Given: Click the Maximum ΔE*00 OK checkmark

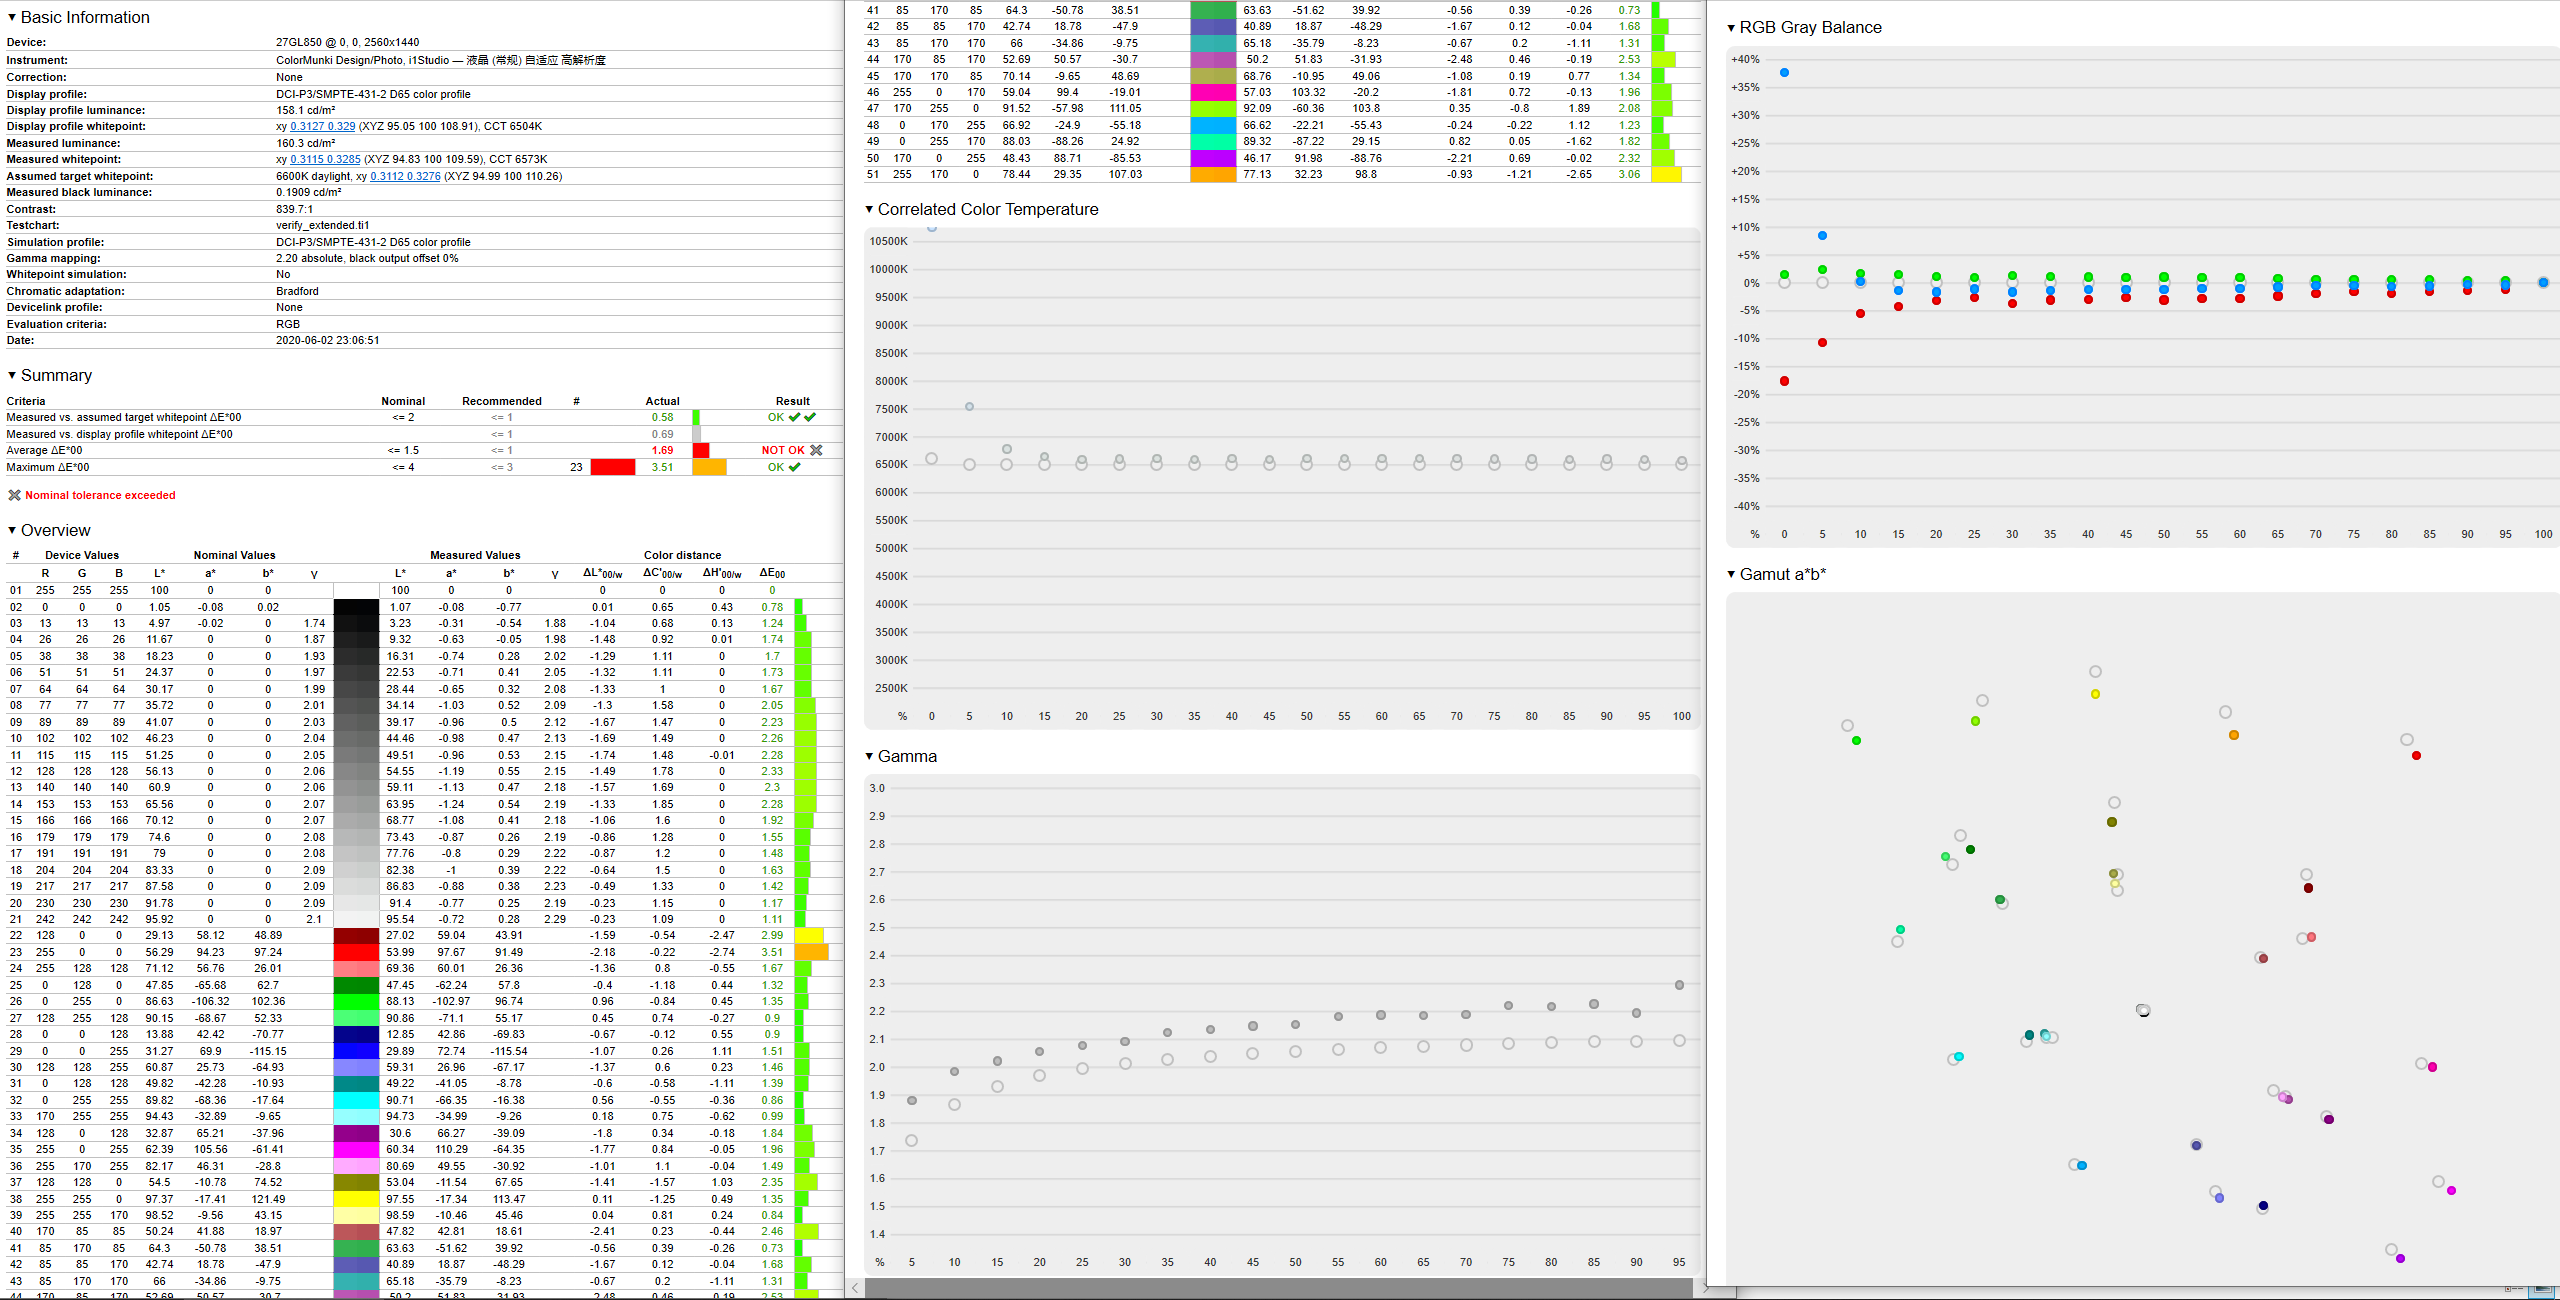Looking at the screenshot, I should pos(794,467).
